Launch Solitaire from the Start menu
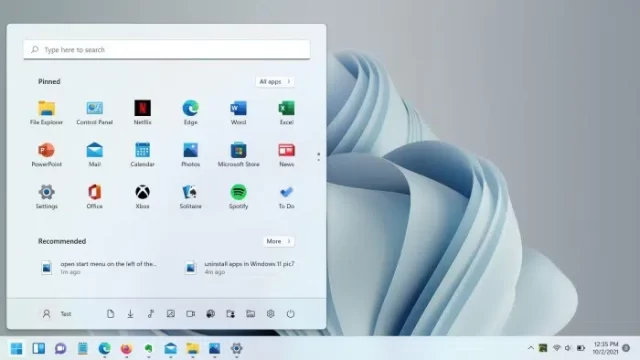This screenshot has height=360, width=640. point(191,196)
